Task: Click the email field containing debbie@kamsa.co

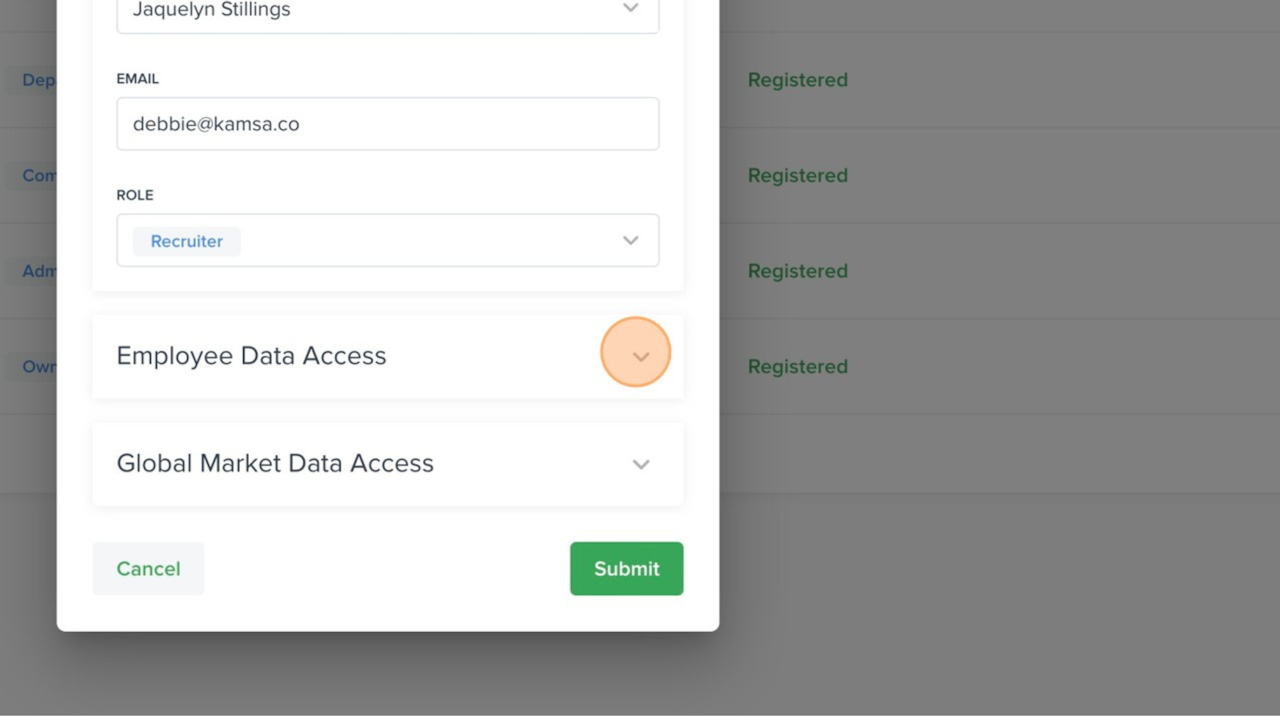Action: point(387,124)
